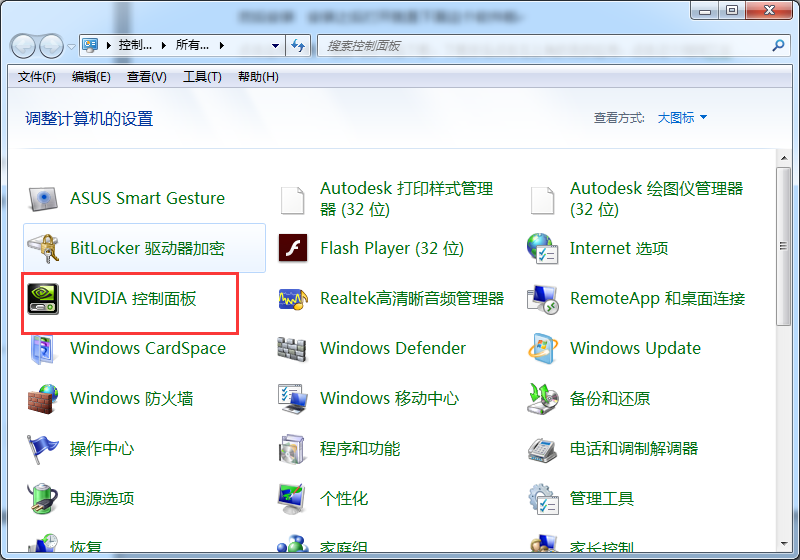Open the ASUS Smart Gesture icon
This screenshot has width=800, height=560.
point(43,198)
